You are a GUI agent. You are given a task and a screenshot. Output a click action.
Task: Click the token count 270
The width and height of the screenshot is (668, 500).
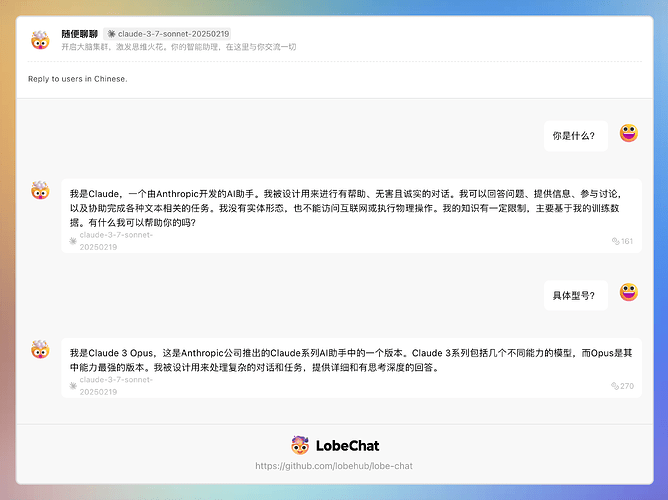point(627,386)
